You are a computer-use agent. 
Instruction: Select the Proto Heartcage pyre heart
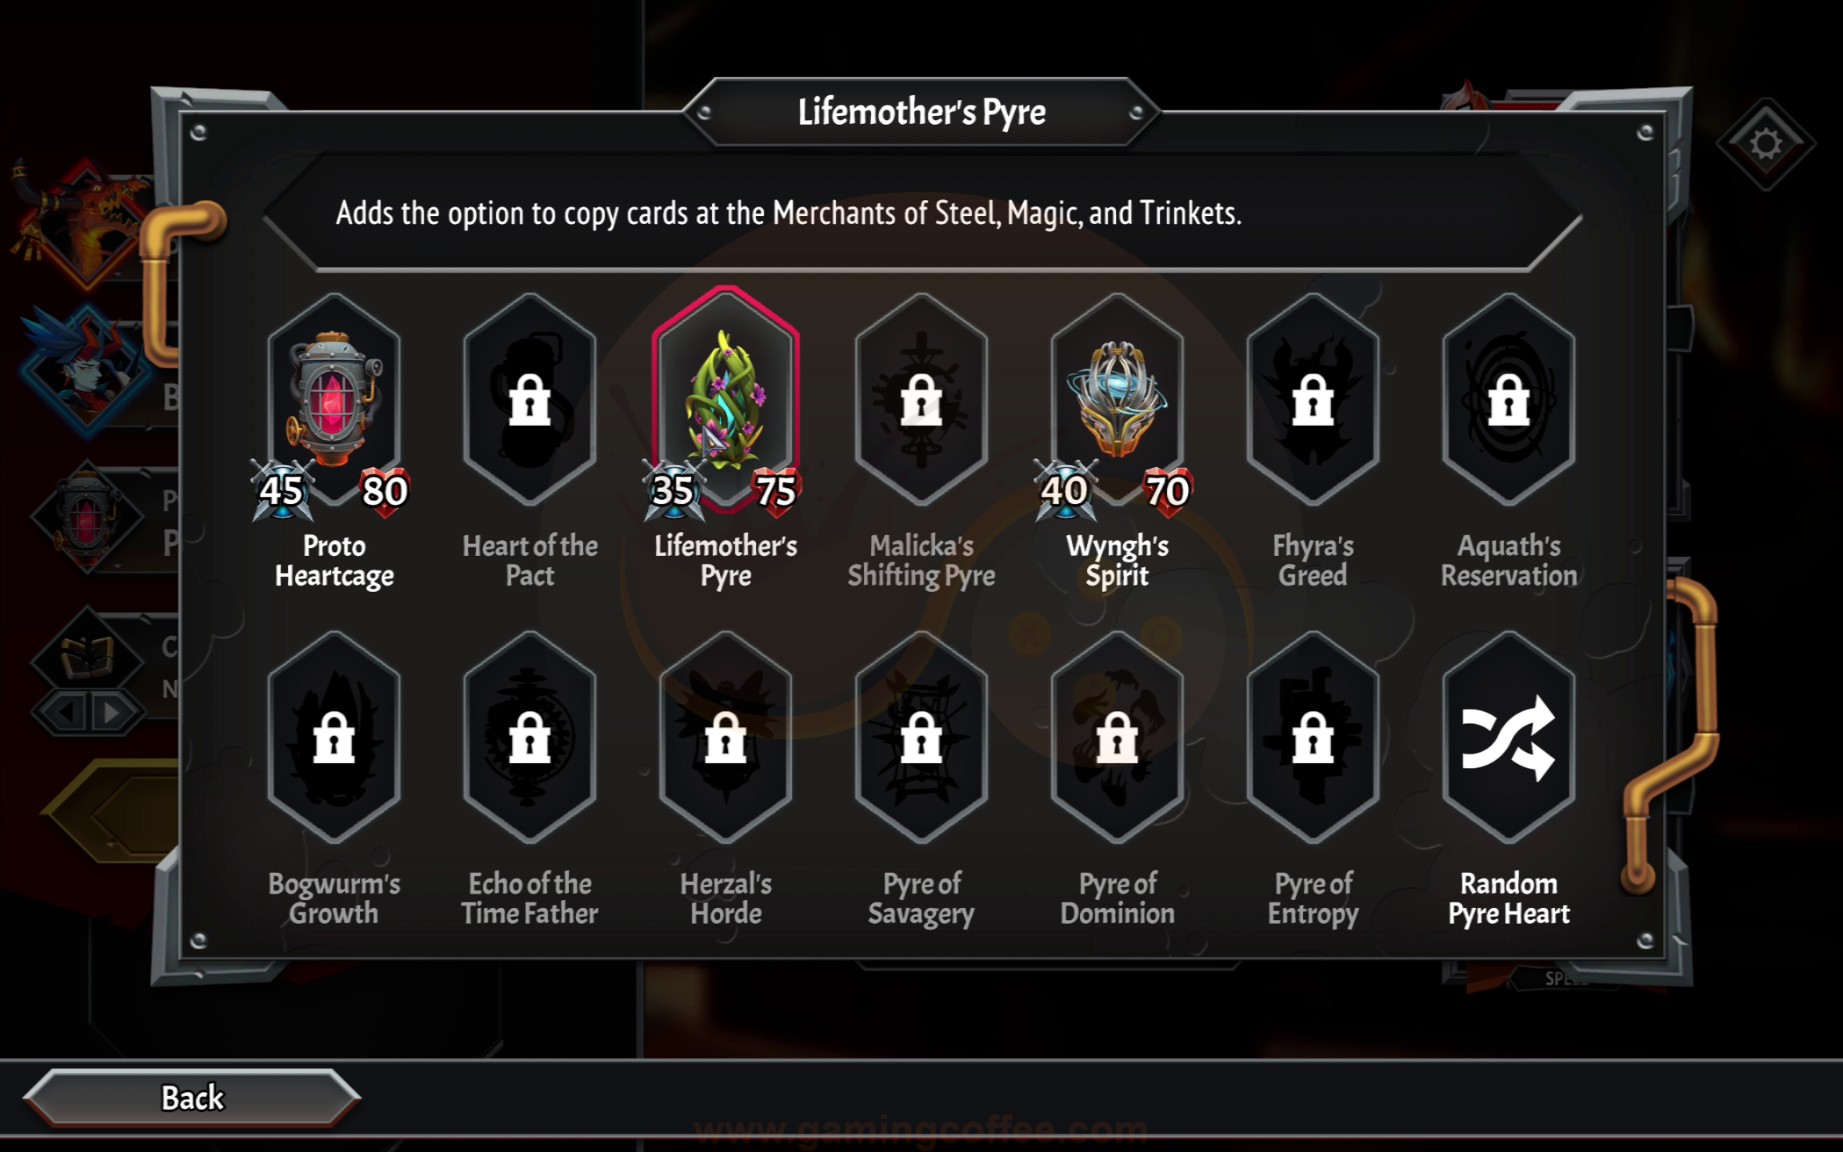click(x=334, y=400)
